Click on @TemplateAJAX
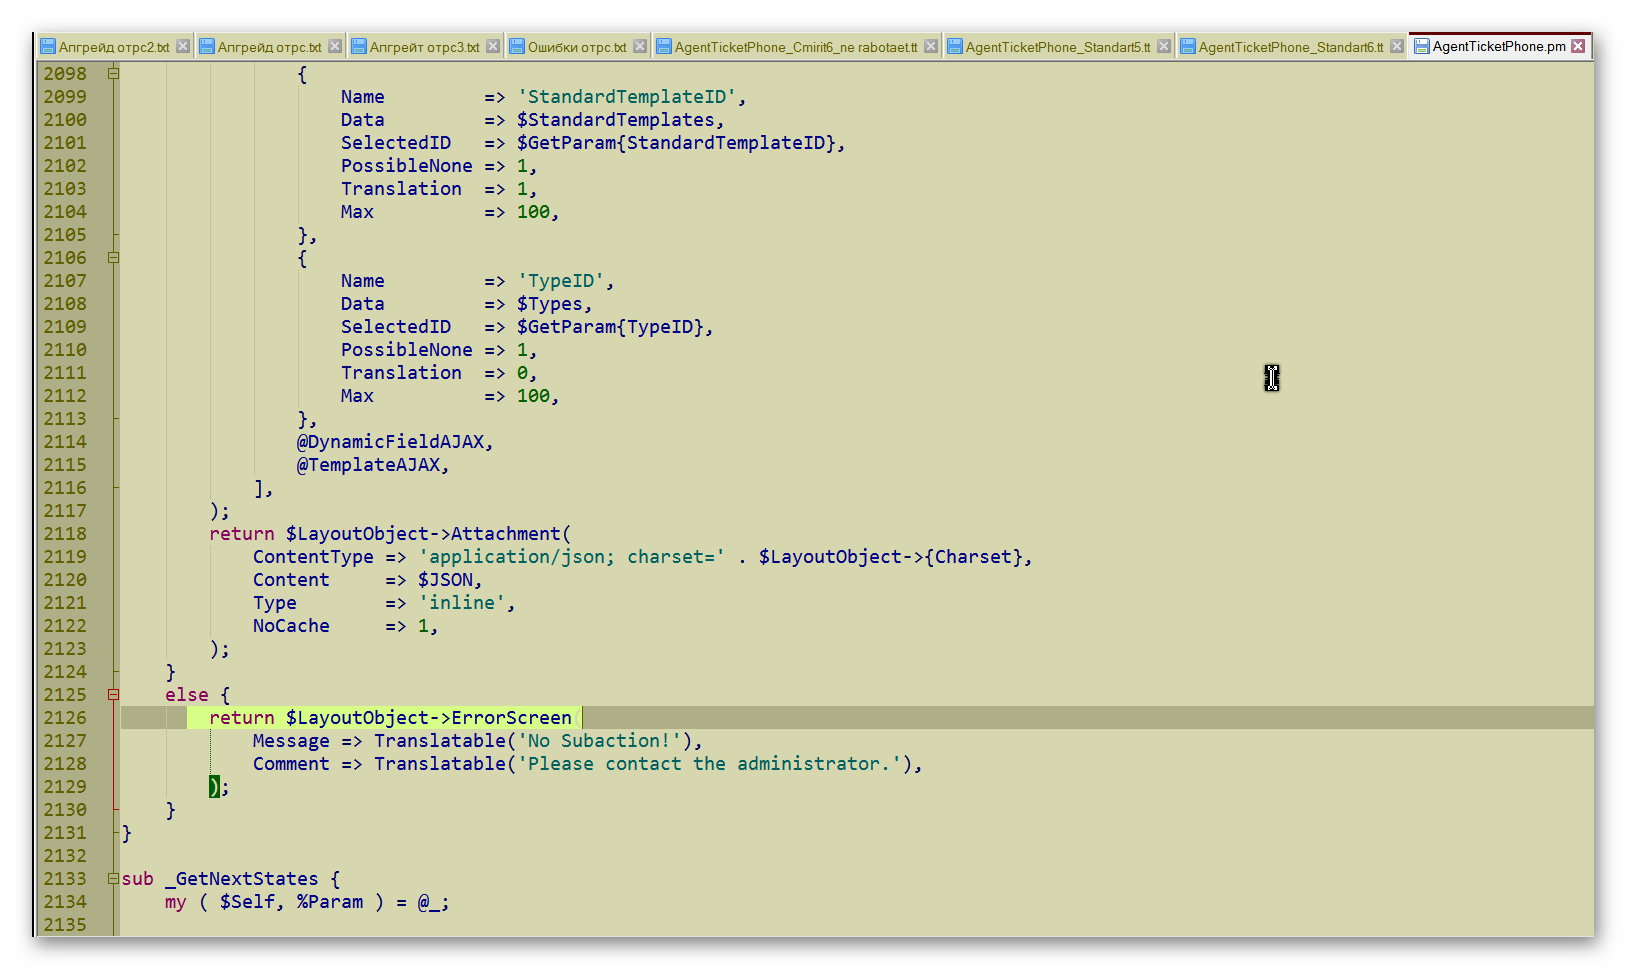 coord(369,464)
